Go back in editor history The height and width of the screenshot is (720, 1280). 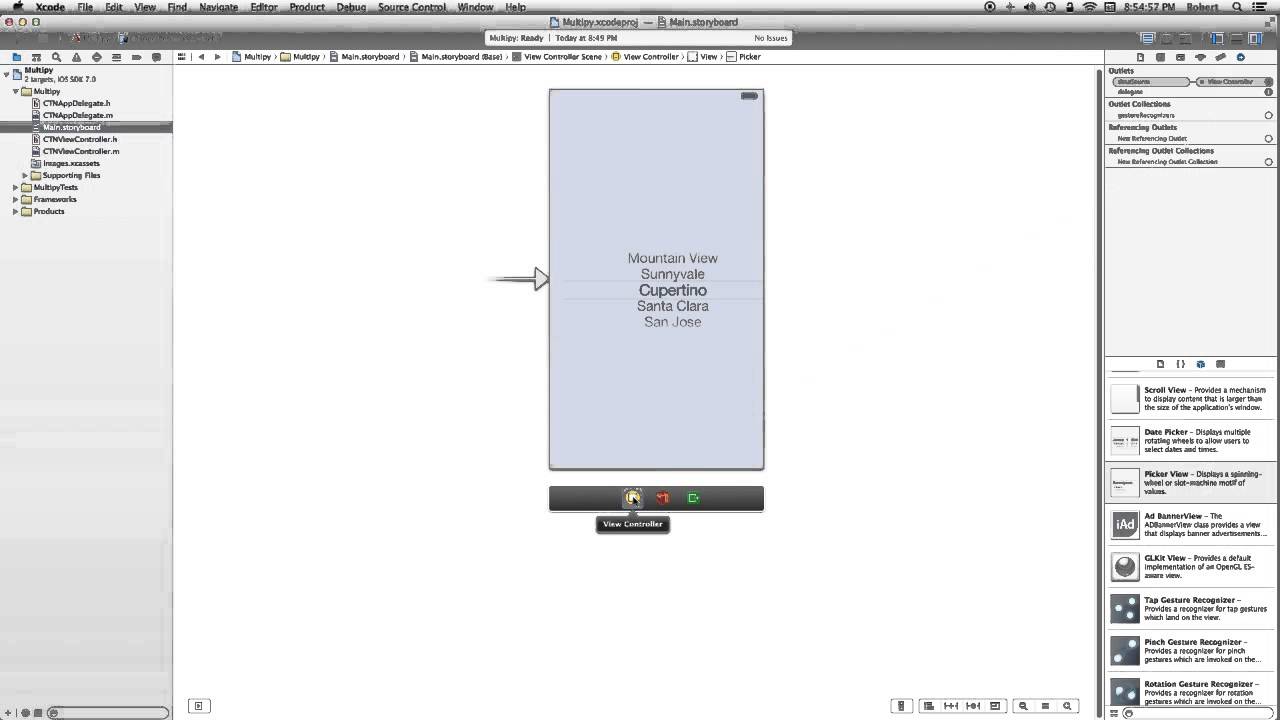click(x=201, y=57)
